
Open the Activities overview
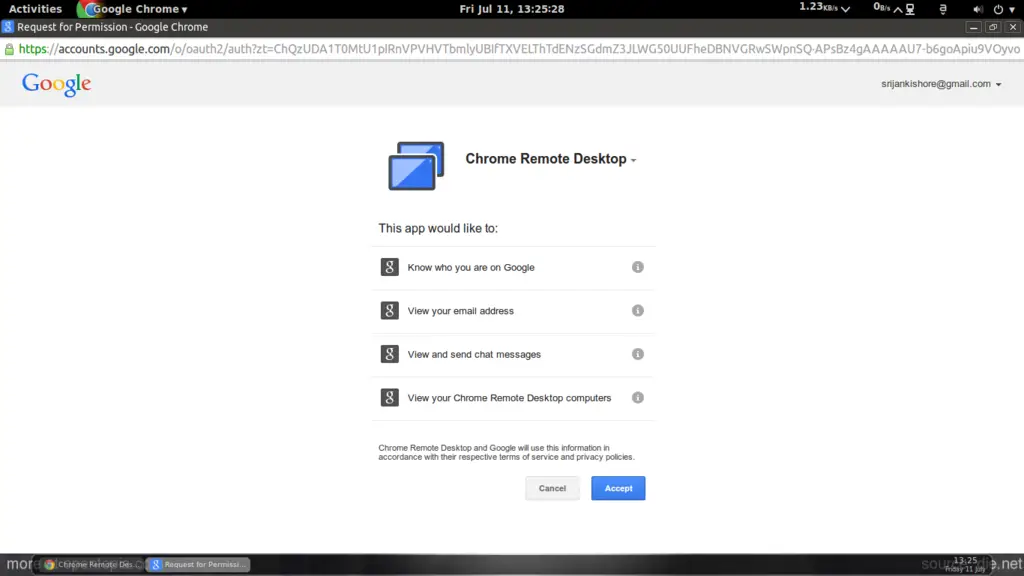click(35, 8)
